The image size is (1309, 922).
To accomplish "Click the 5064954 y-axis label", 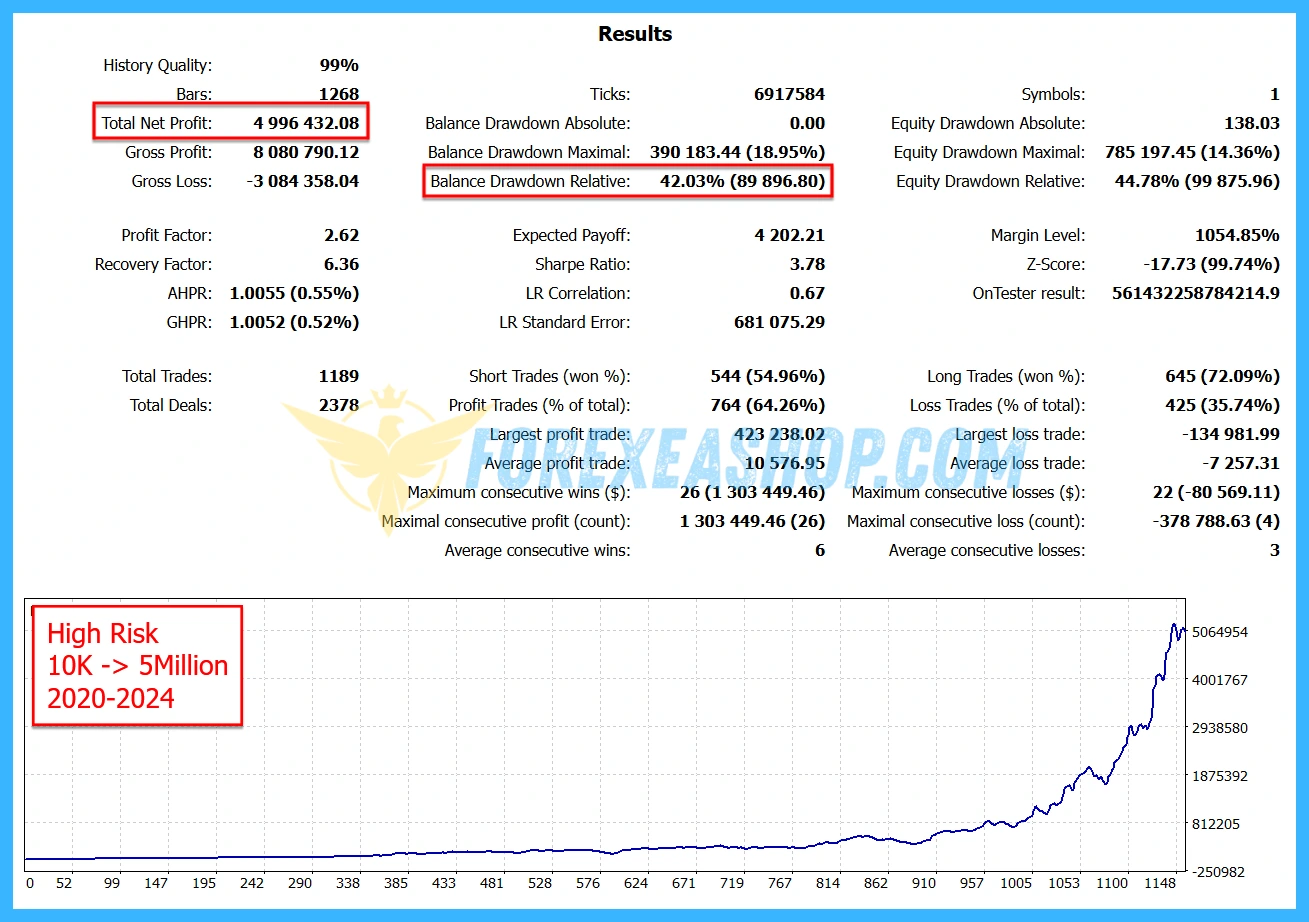I will [1219, 632].
